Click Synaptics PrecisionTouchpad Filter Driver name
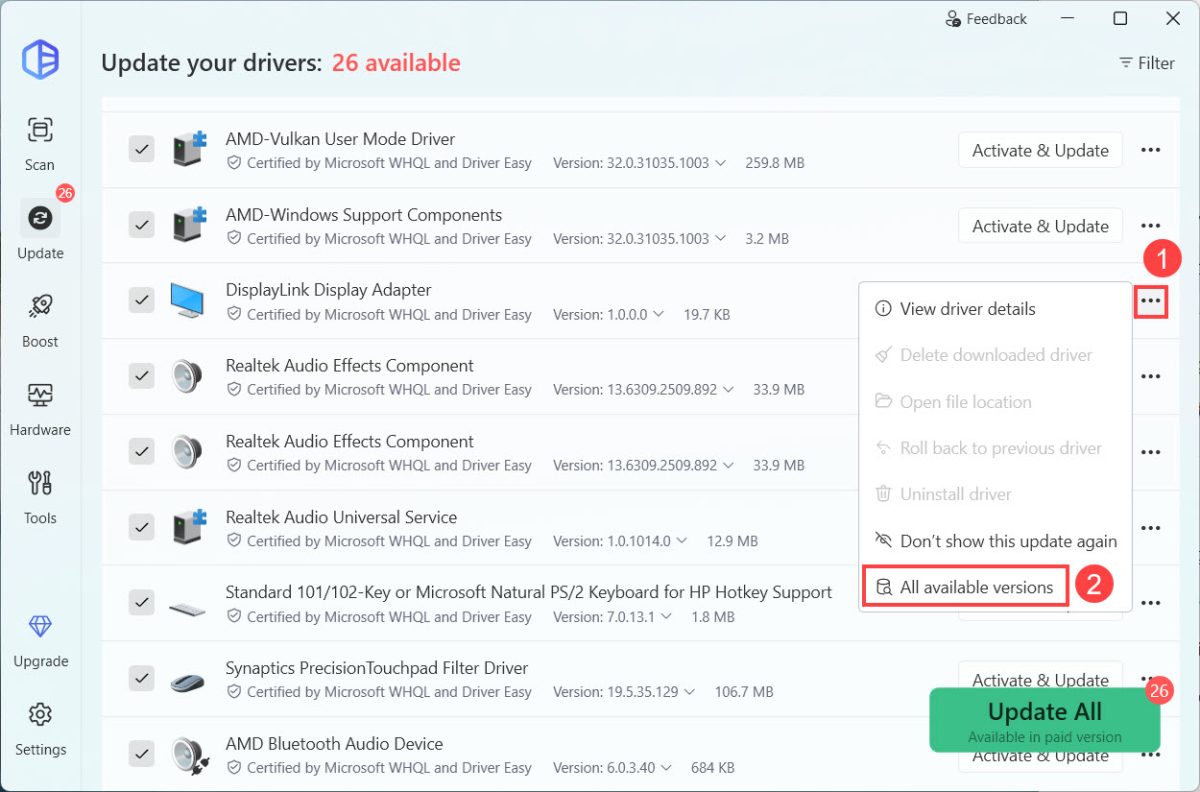This screenshot has width=1200, height=792. (x=377, y=668)
